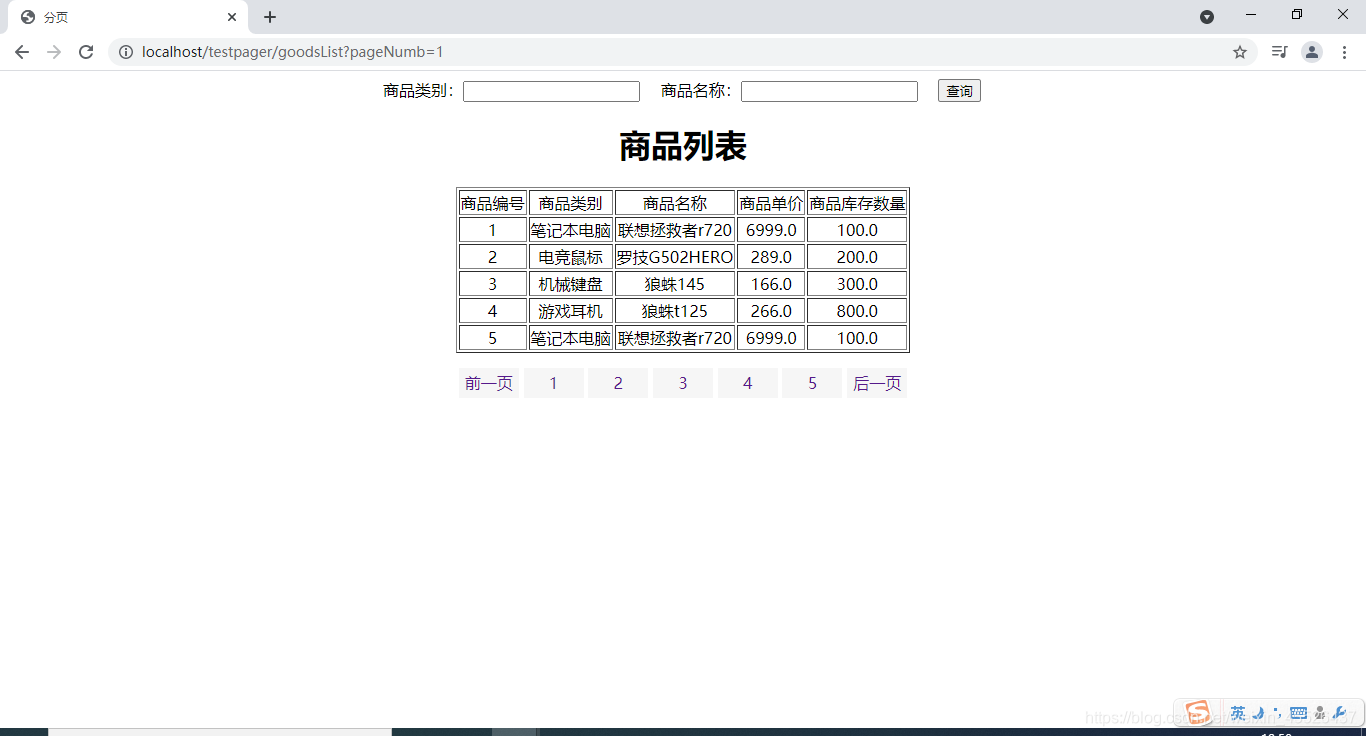Click the browser profile avatar icon
Image resolution: width=1366 pixels, height=736 pixels.
[1312, 52]
